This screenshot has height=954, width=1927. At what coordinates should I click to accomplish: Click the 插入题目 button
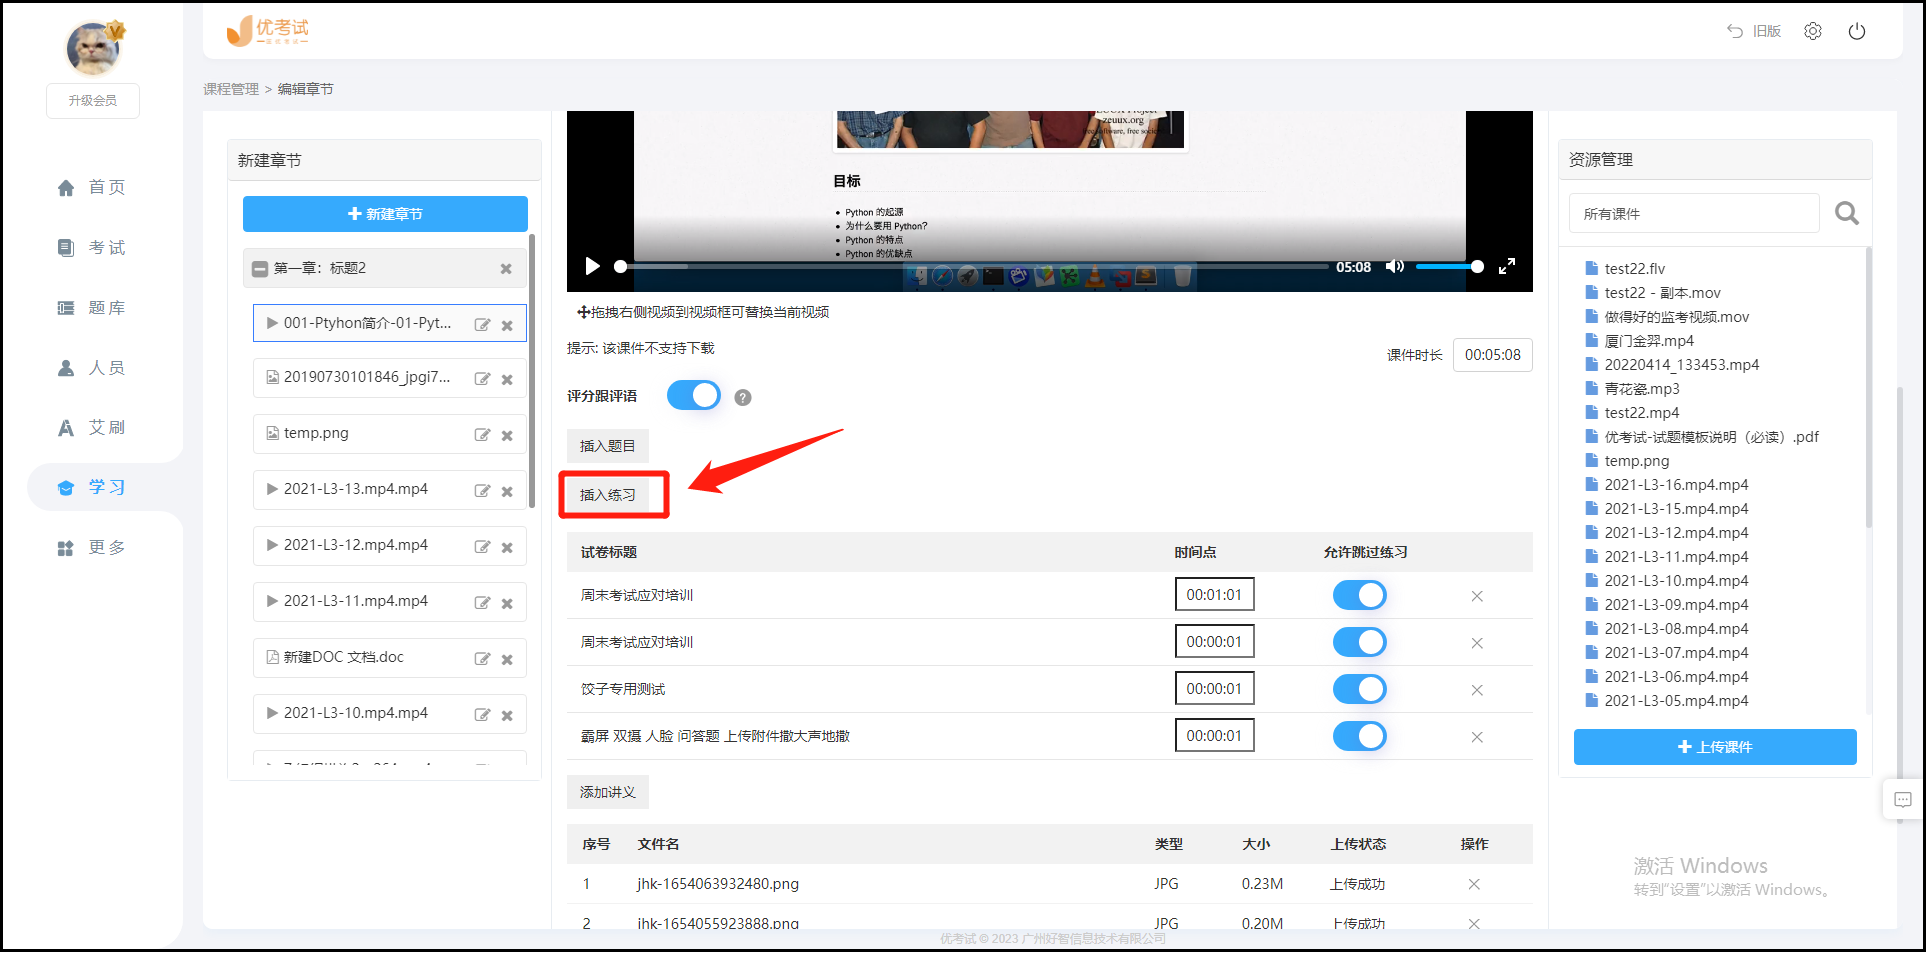(x=608, y=446)
